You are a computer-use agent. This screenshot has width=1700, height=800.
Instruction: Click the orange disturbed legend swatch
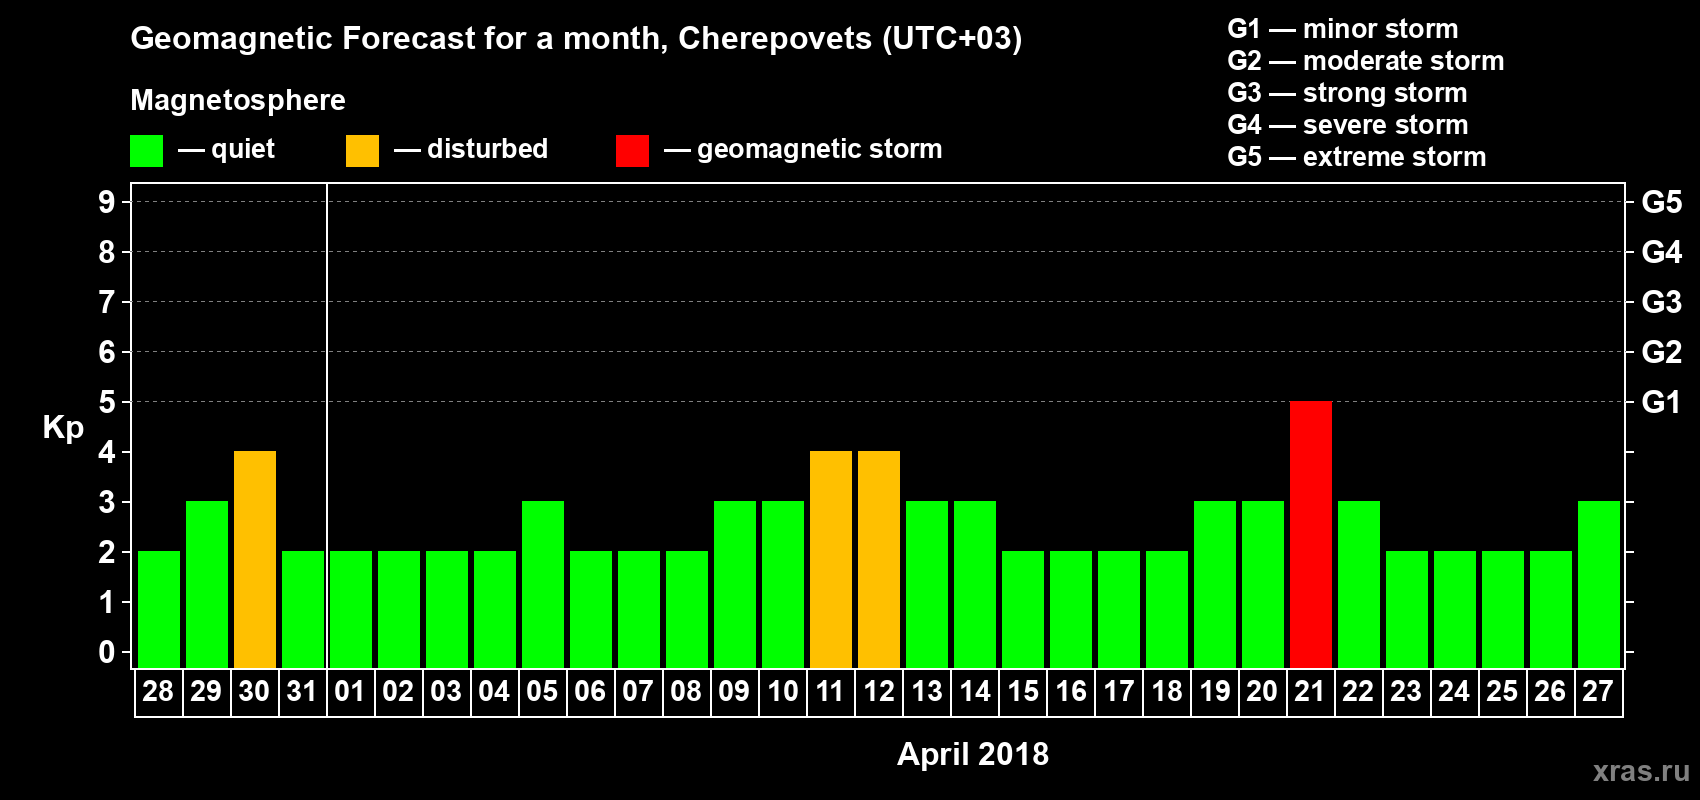click(x=362, y=151)
